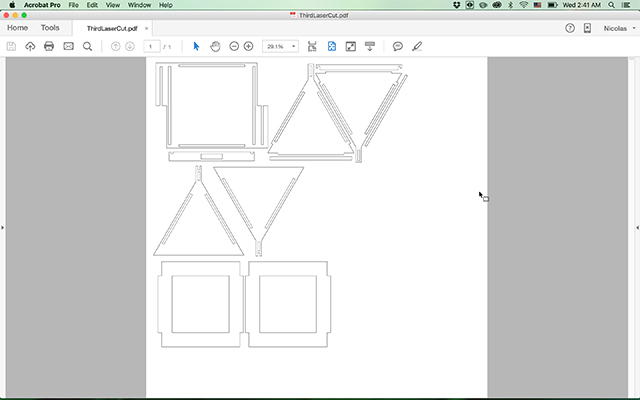Open the find text magnifier icon

87,47
